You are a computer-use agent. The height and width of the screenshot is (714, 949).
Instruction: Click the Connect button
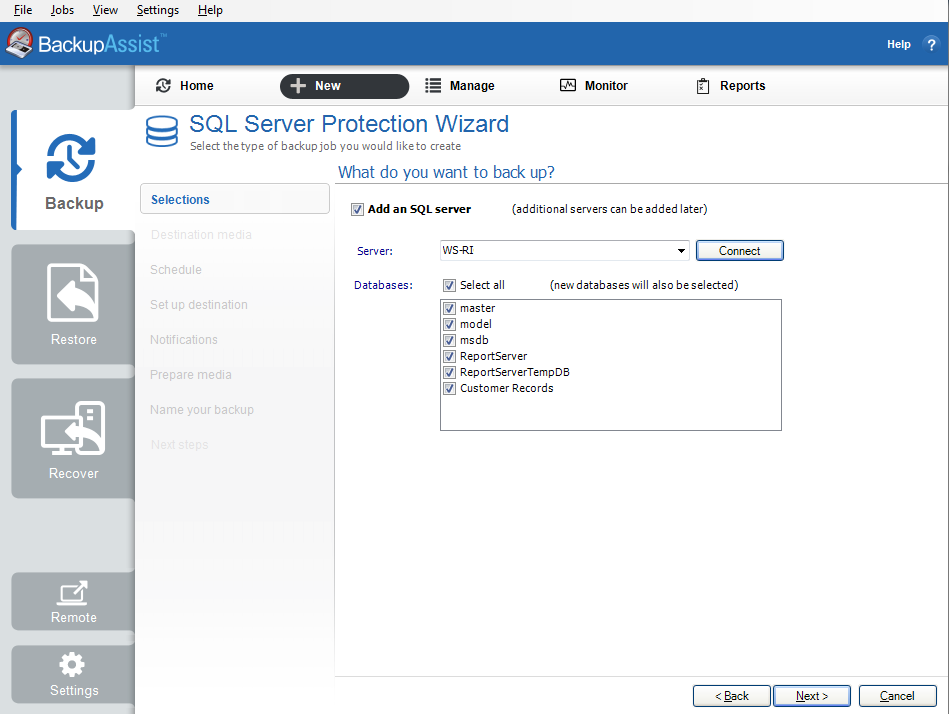point(740,251)
